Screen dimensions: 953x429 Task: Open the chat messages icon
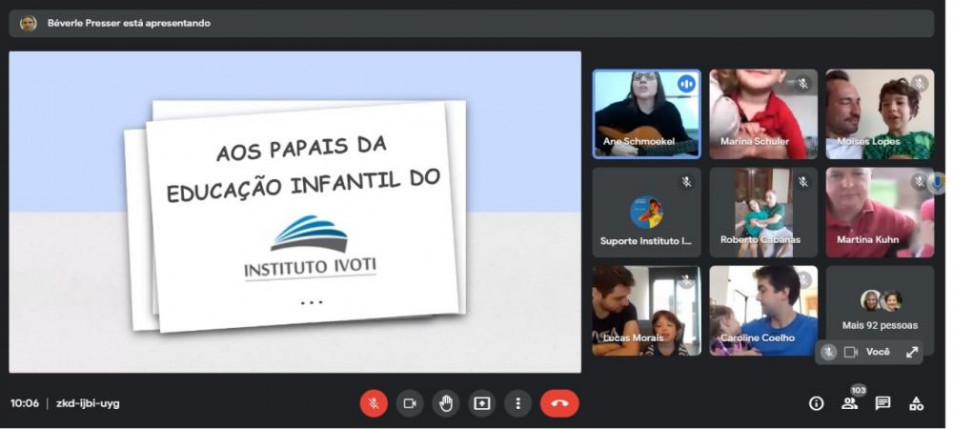coord(882,403)
